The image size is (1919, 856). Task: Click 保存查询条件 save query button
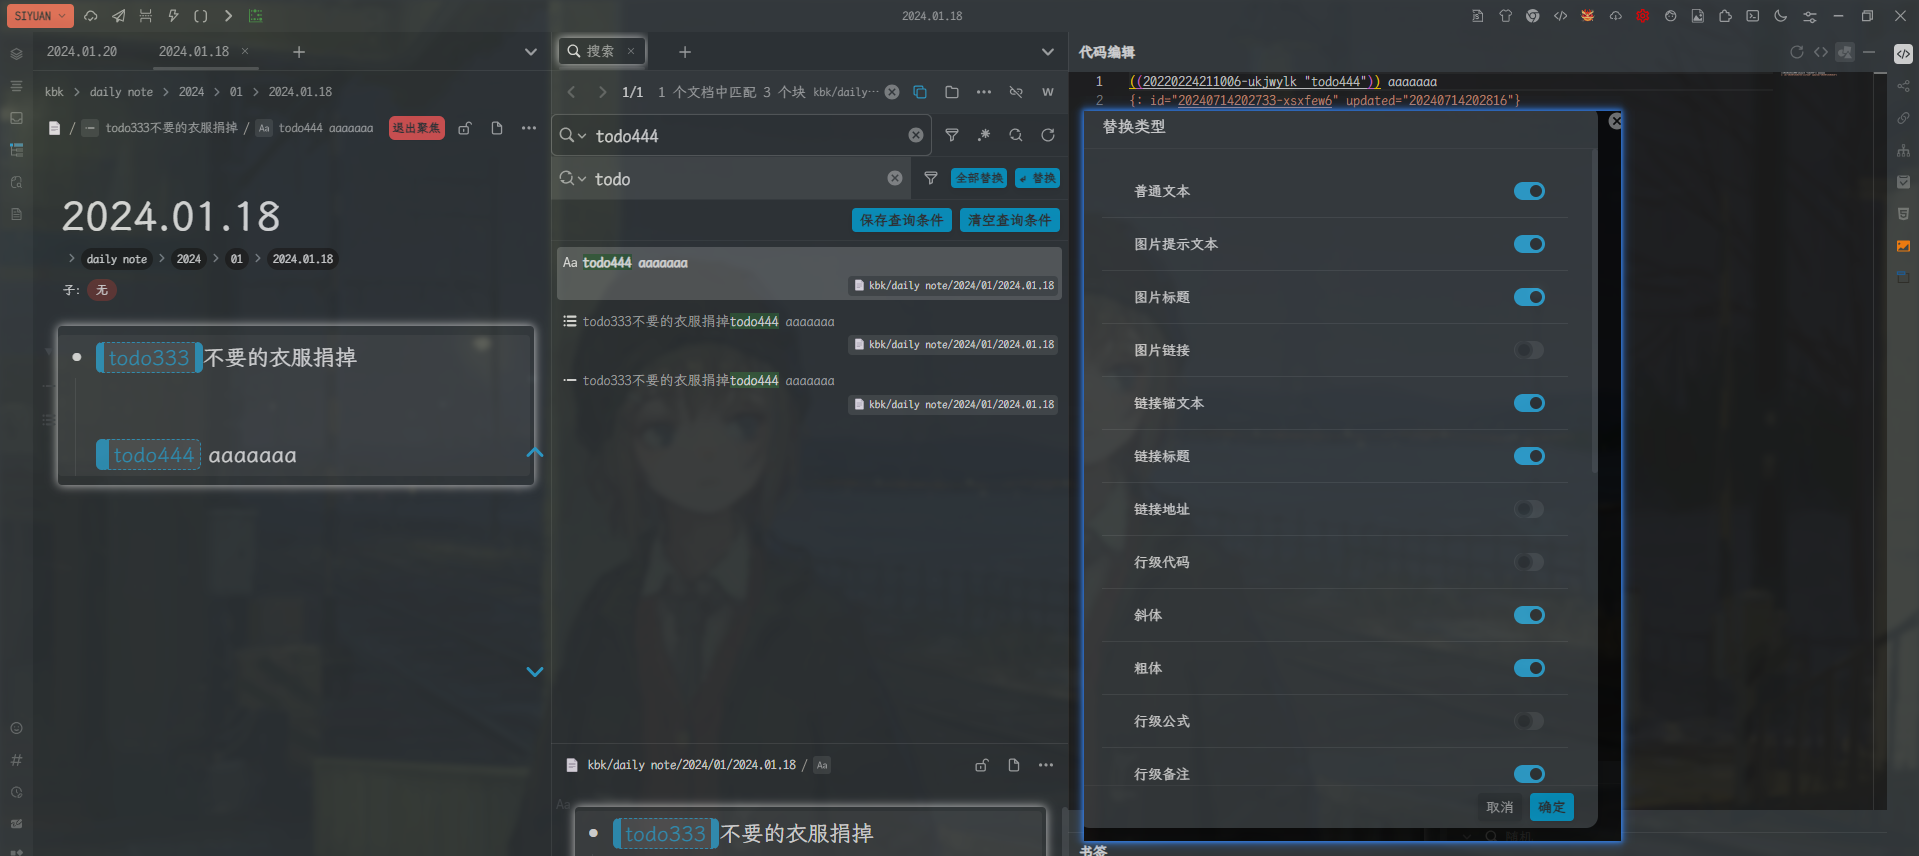point(901,220)
